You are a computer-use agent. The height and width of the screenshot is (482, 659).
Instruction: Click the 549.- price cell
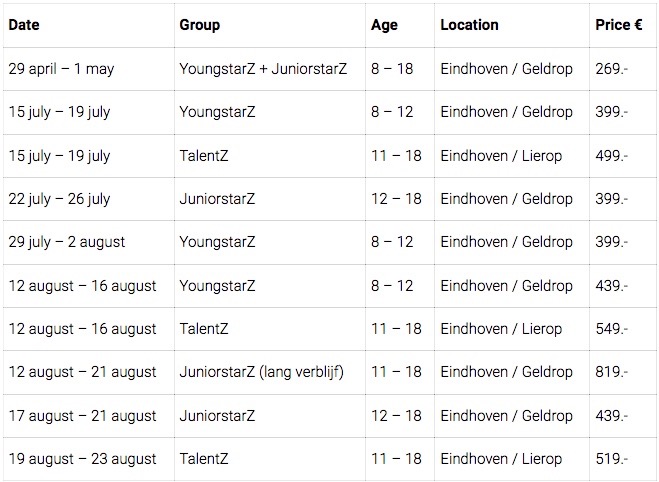(x=611, y=329)
